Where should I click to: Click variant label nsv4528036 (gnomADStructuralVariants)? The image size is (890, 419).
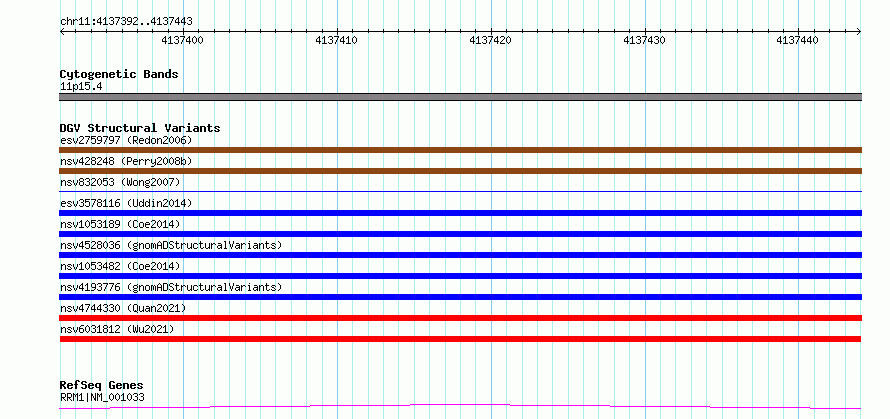(x=171, y=245)
